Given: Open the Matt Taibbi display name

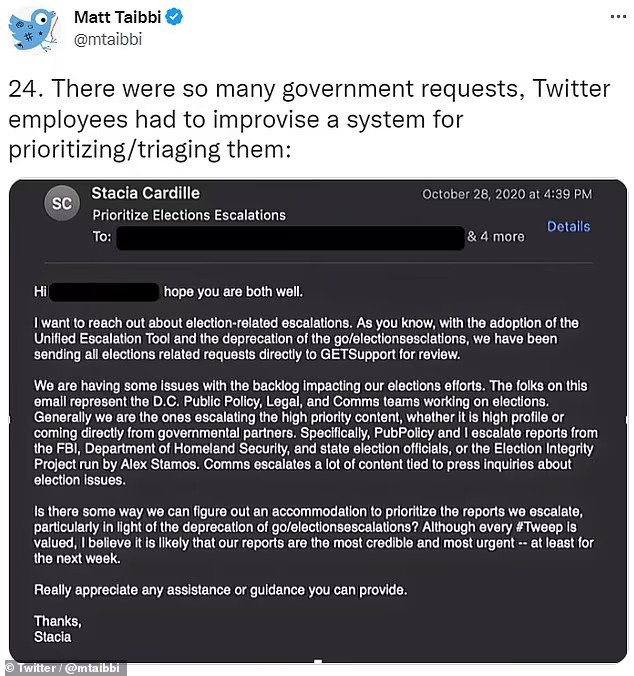Looking at the screenshot, I should (117, 17).
